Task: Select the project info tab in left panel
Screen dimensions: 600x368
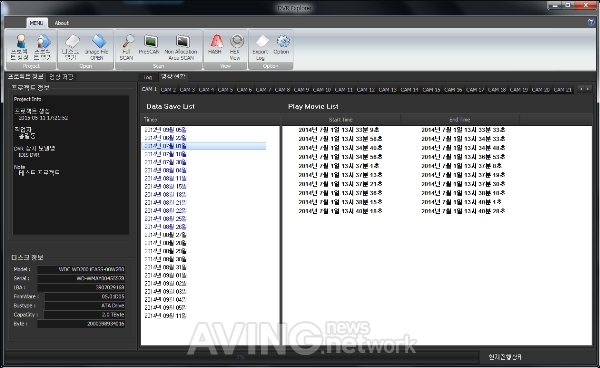Action: [26, 77]
